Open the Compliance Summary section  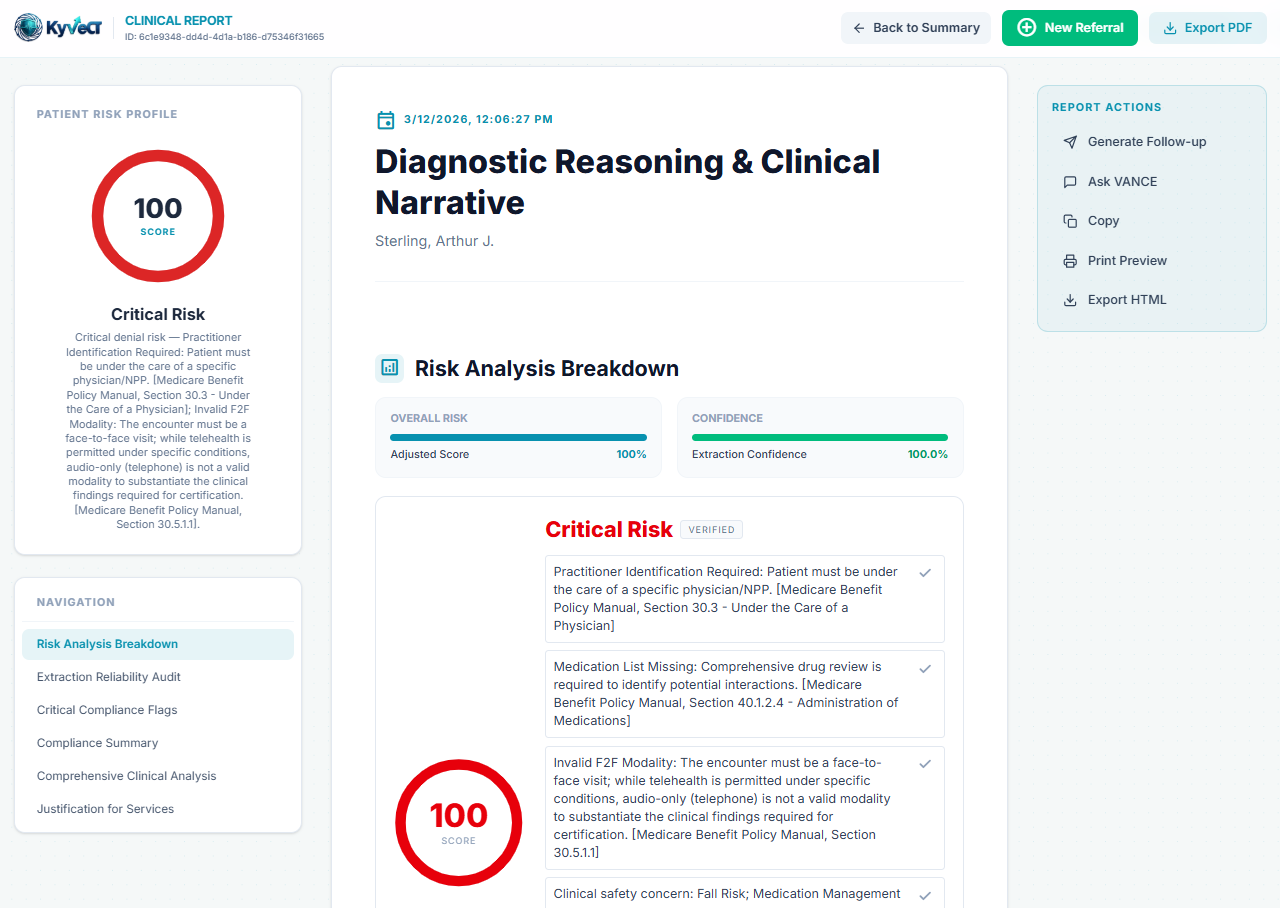(x=97, y=742)
